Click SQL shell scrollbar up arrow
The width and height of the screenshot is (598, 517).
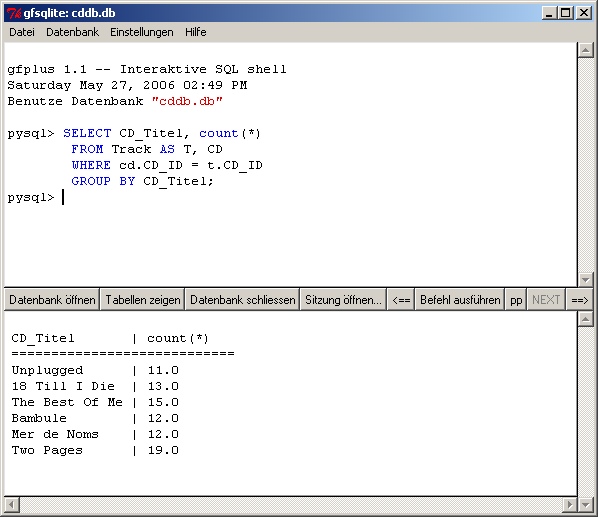pyautogui.click(x=585, y=50)
